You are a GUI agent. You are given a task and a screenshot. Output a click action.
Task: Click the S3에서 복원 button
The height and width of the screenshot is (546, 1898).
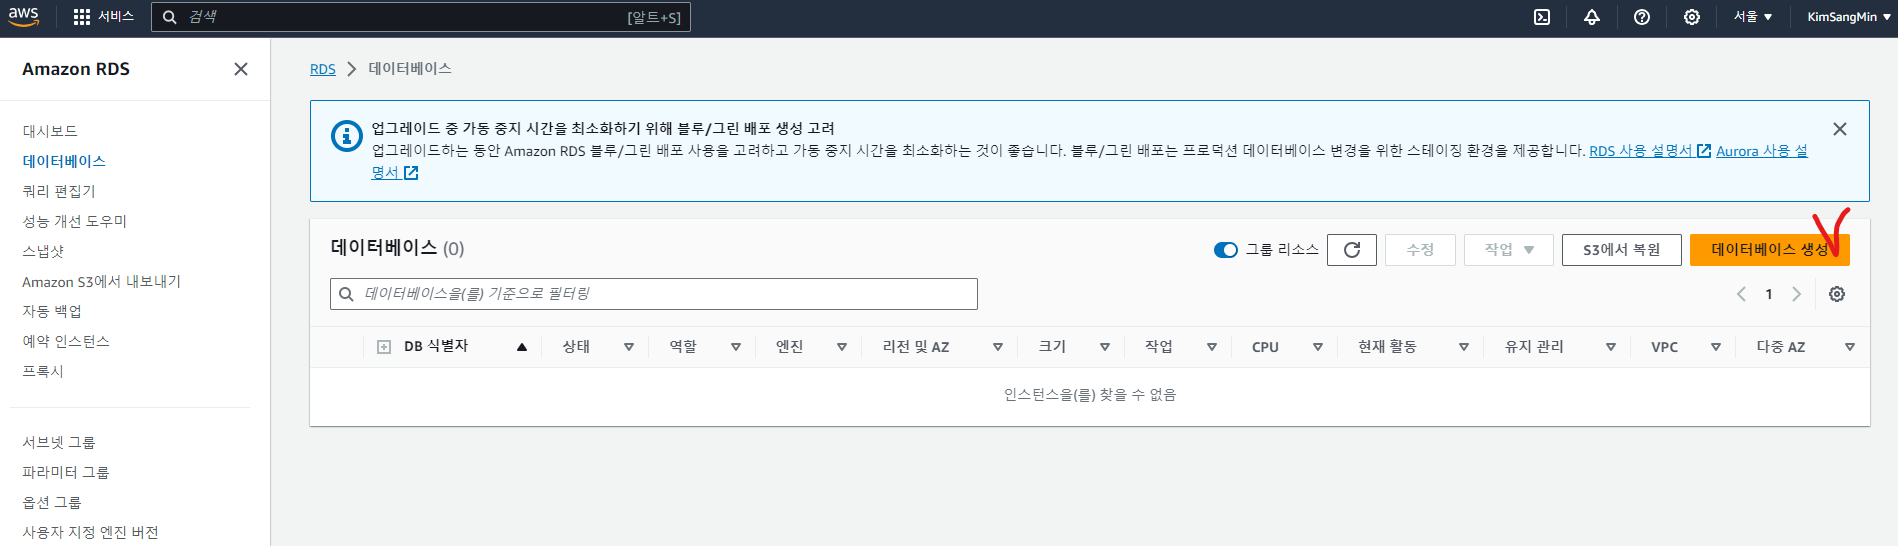tap(1621, 250)
